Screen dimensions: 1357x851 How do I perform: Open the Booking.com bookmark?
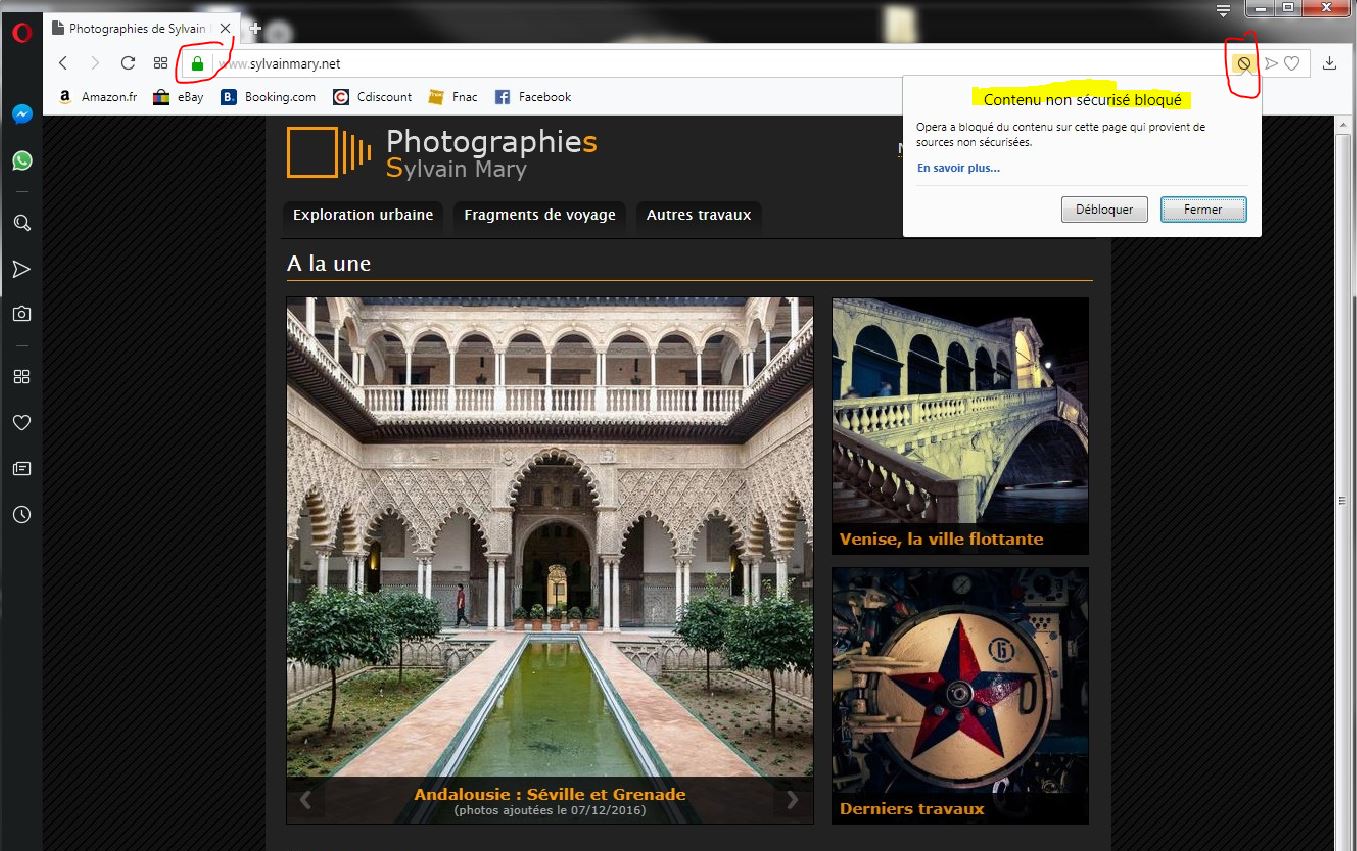click(x=269, y=97)
